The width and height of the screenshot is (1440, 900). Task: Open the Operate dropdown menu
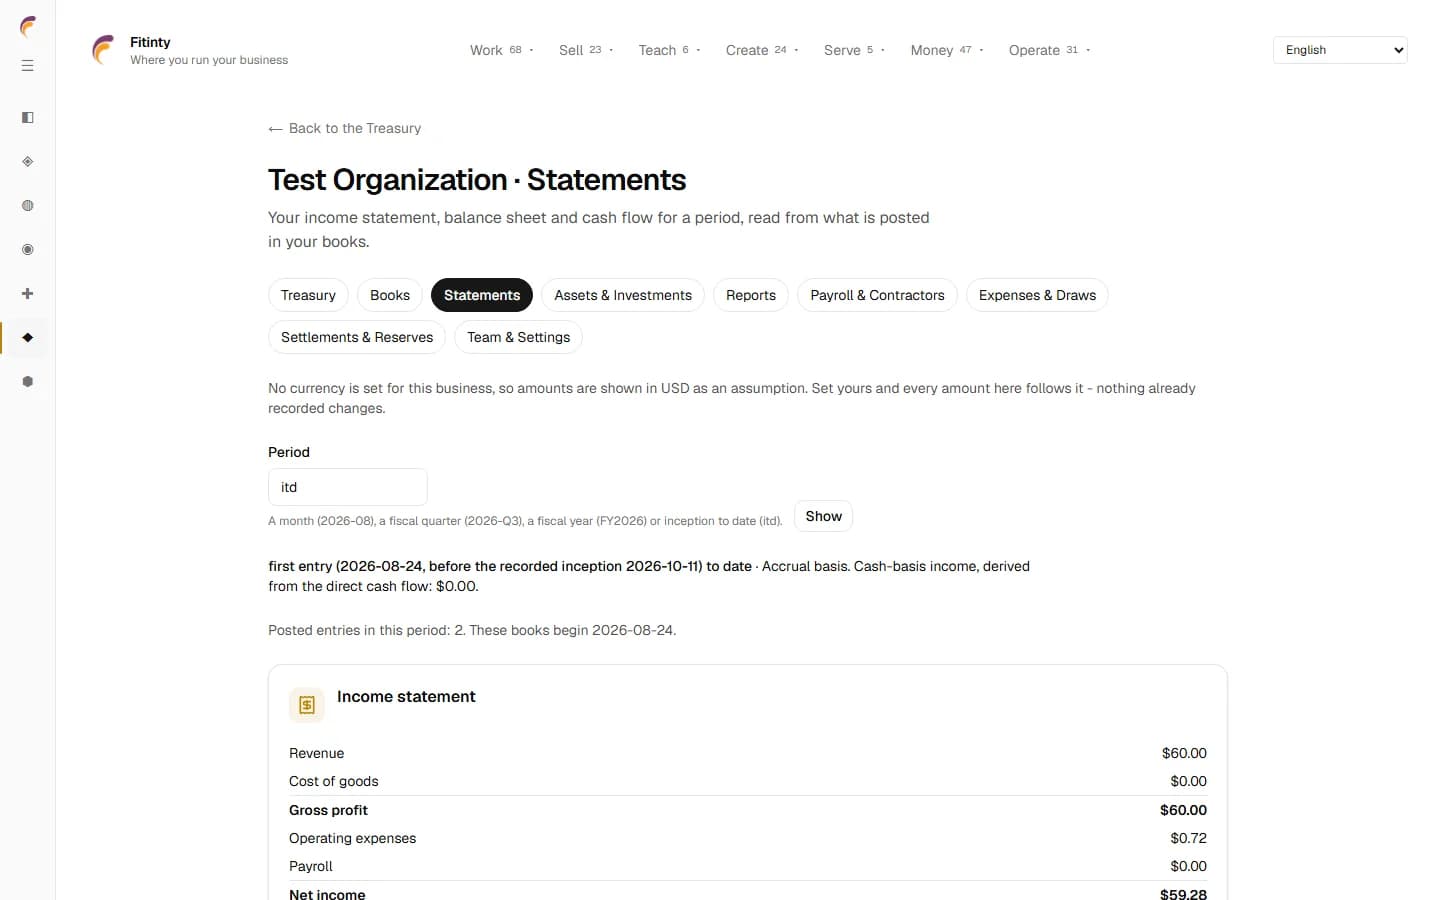coord(1049,50)
